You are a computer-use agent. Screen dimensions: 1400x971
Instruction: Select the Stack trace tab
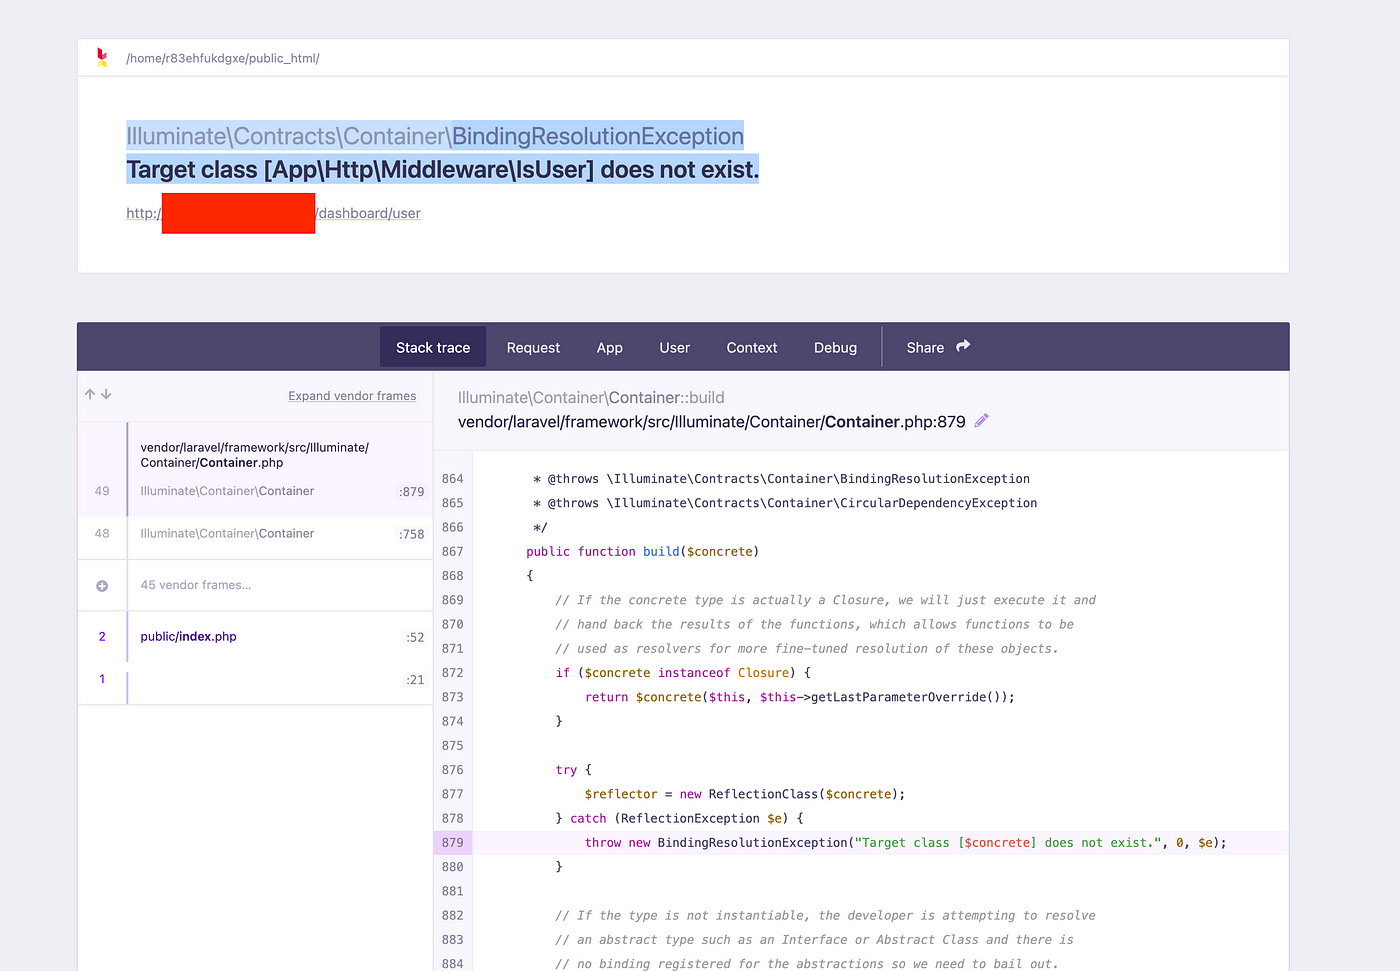pyautogui.click(x=433, y=347)
